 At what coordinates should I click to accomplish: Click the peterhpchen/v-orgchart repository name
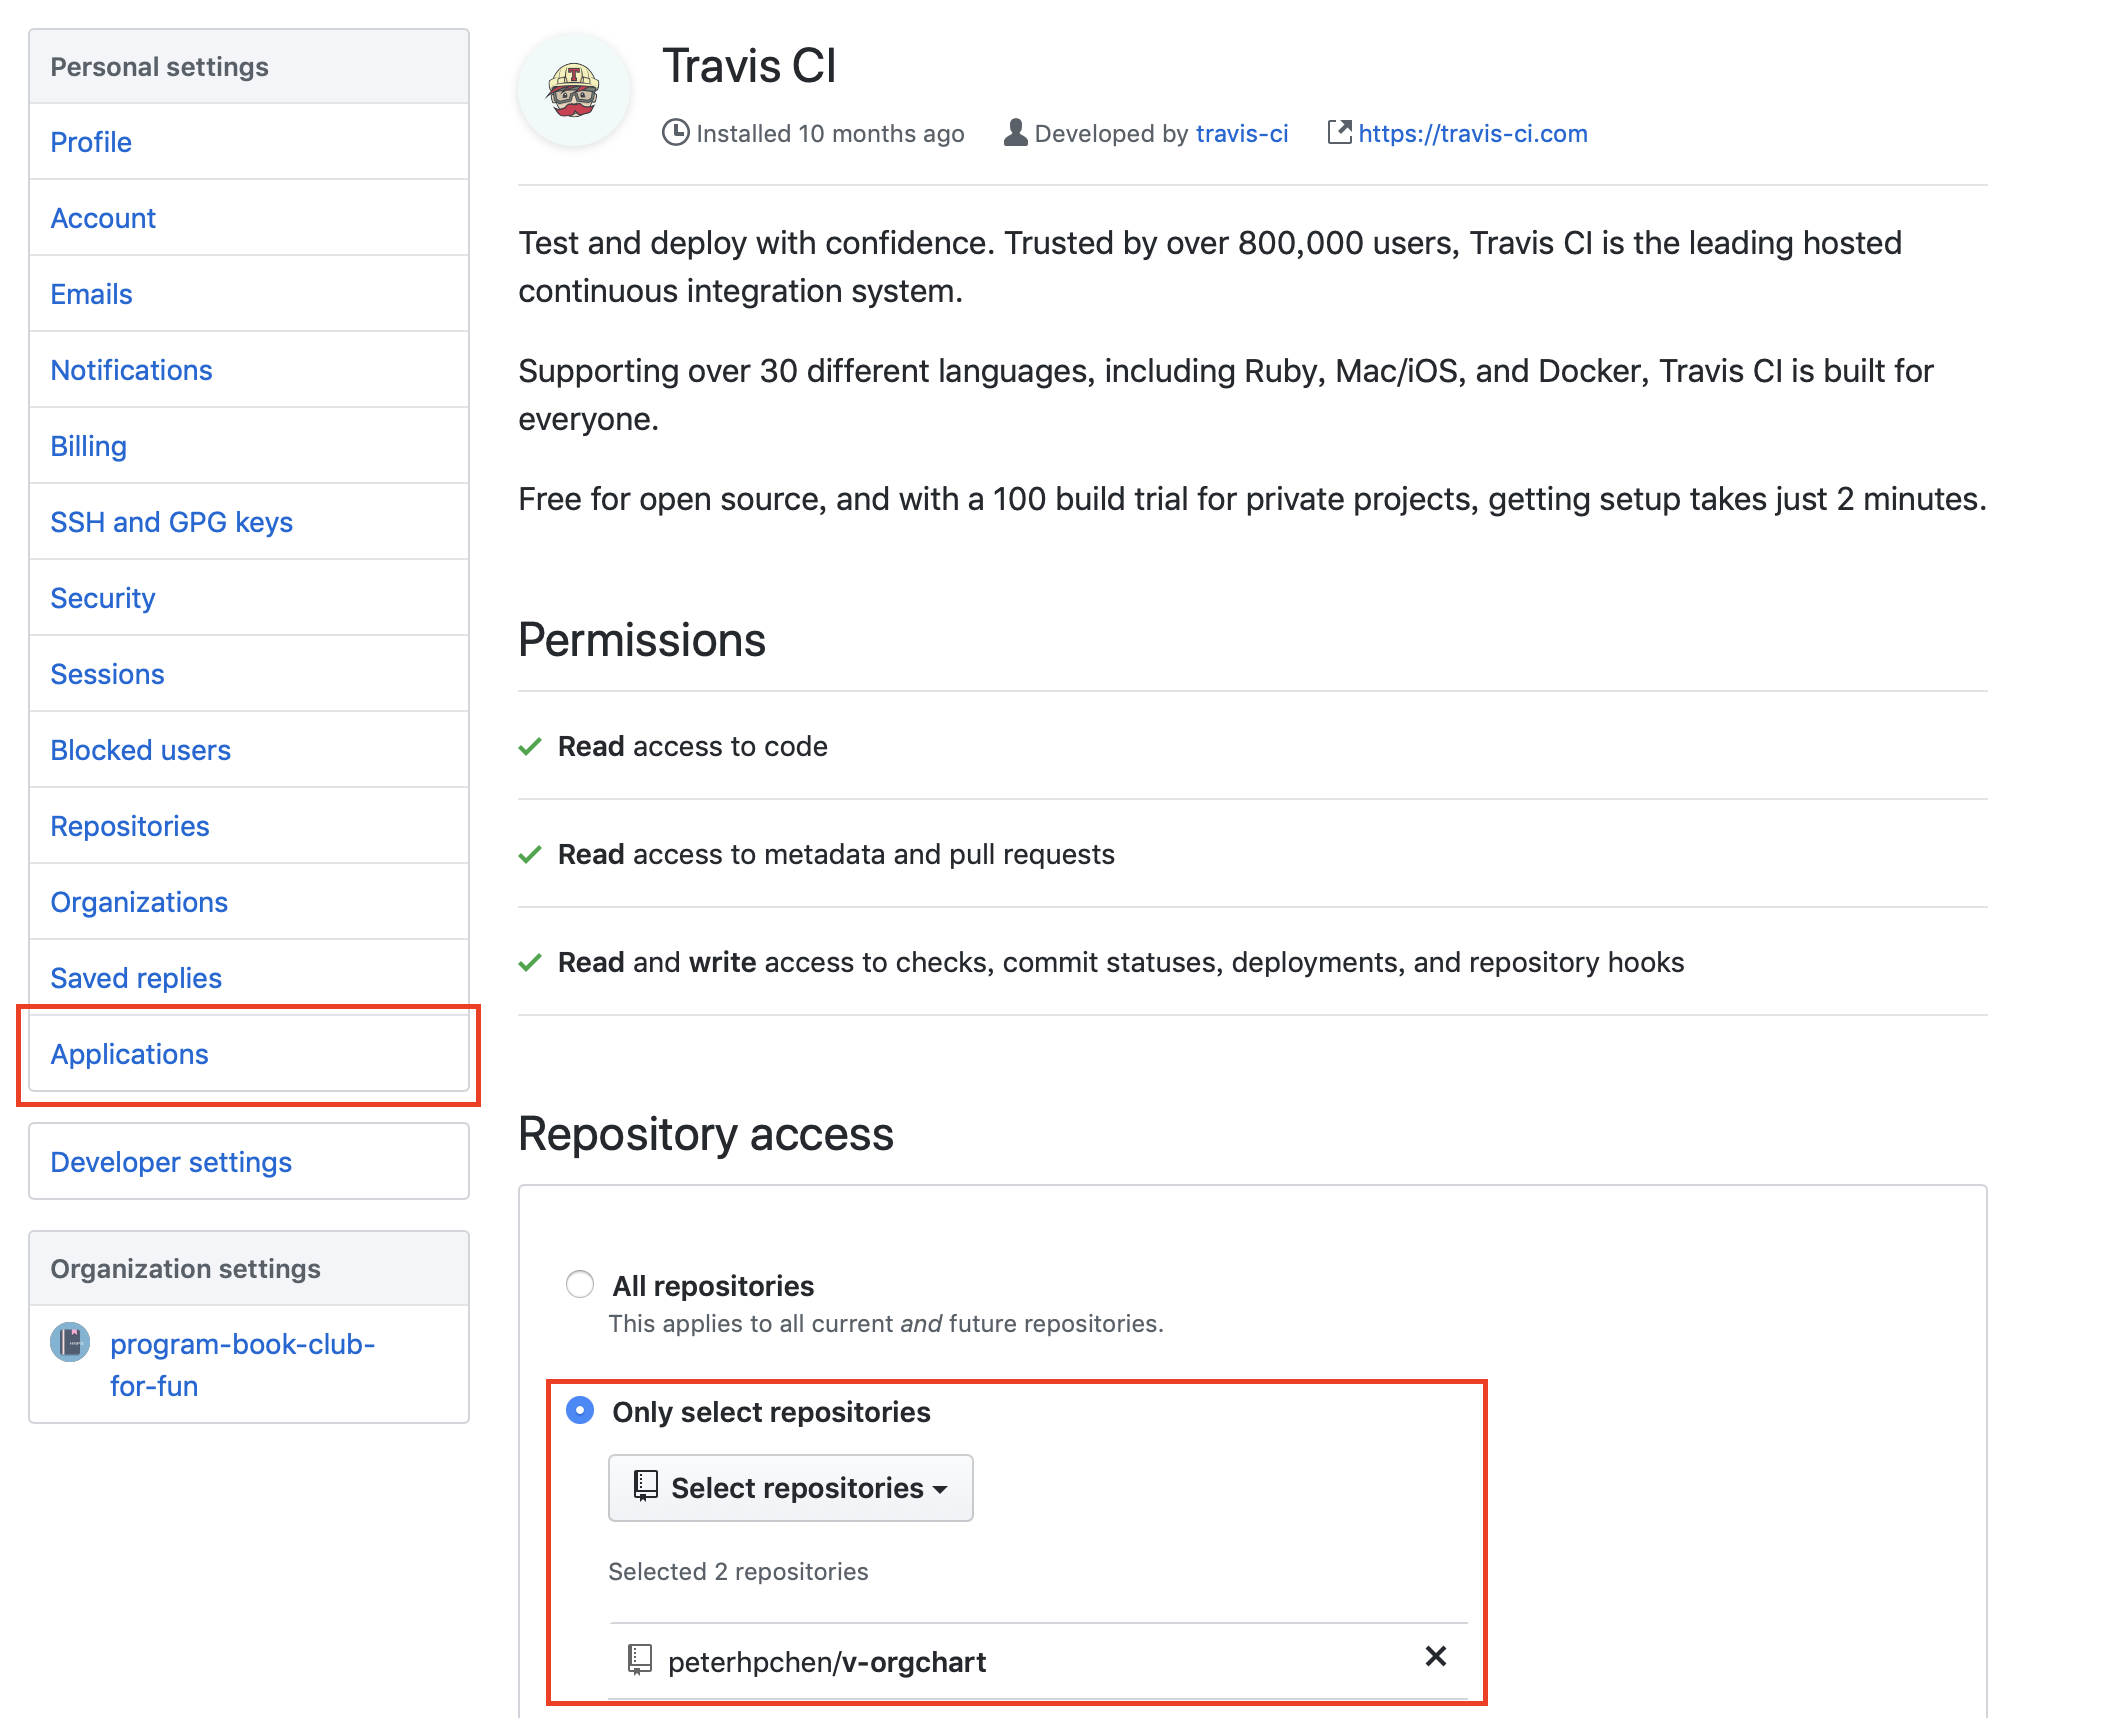click(x=827, y=1661)
